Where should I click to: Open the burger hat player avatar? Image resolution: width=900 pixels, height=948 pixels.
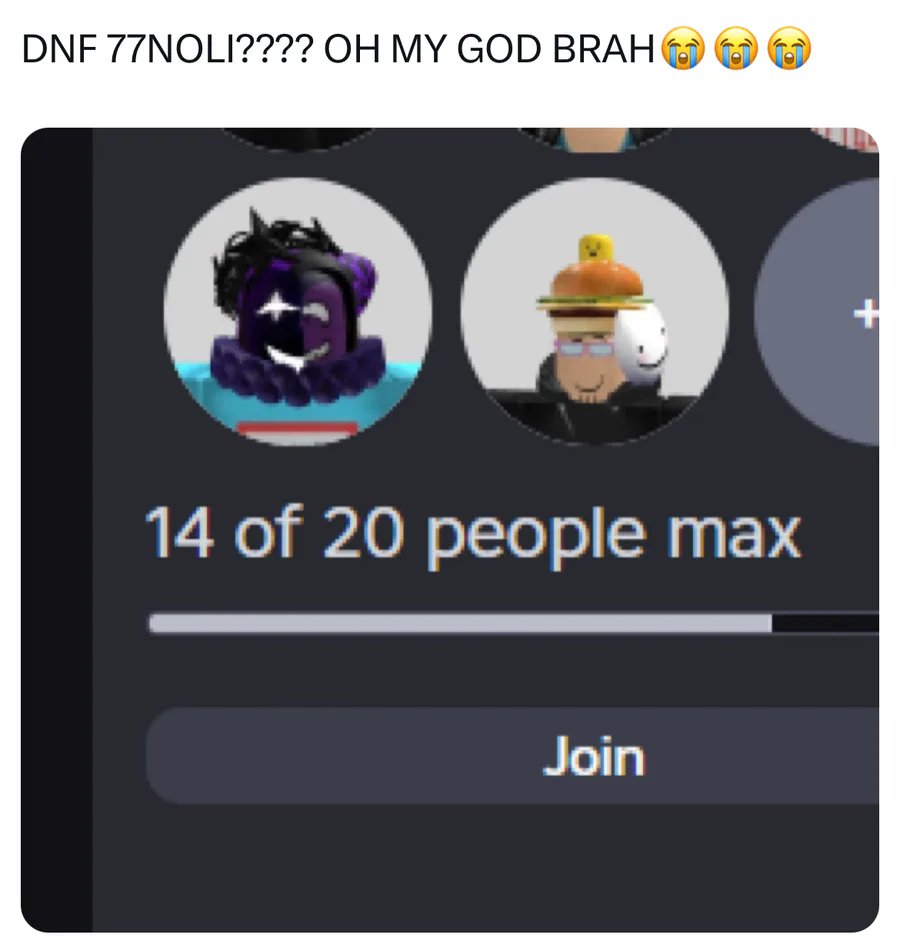595,311
